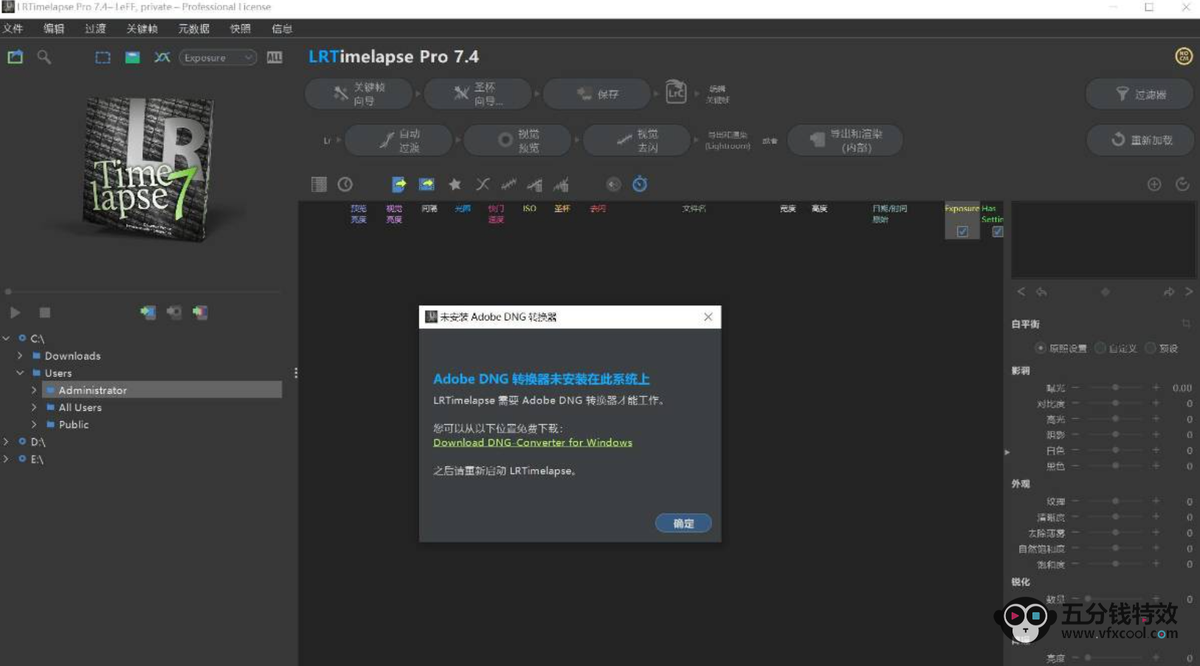This screenshot has height=666, width=1200.
Task: Click the crossed curves icon beside Exposure dropdown
Action: [x=162, y=58]
